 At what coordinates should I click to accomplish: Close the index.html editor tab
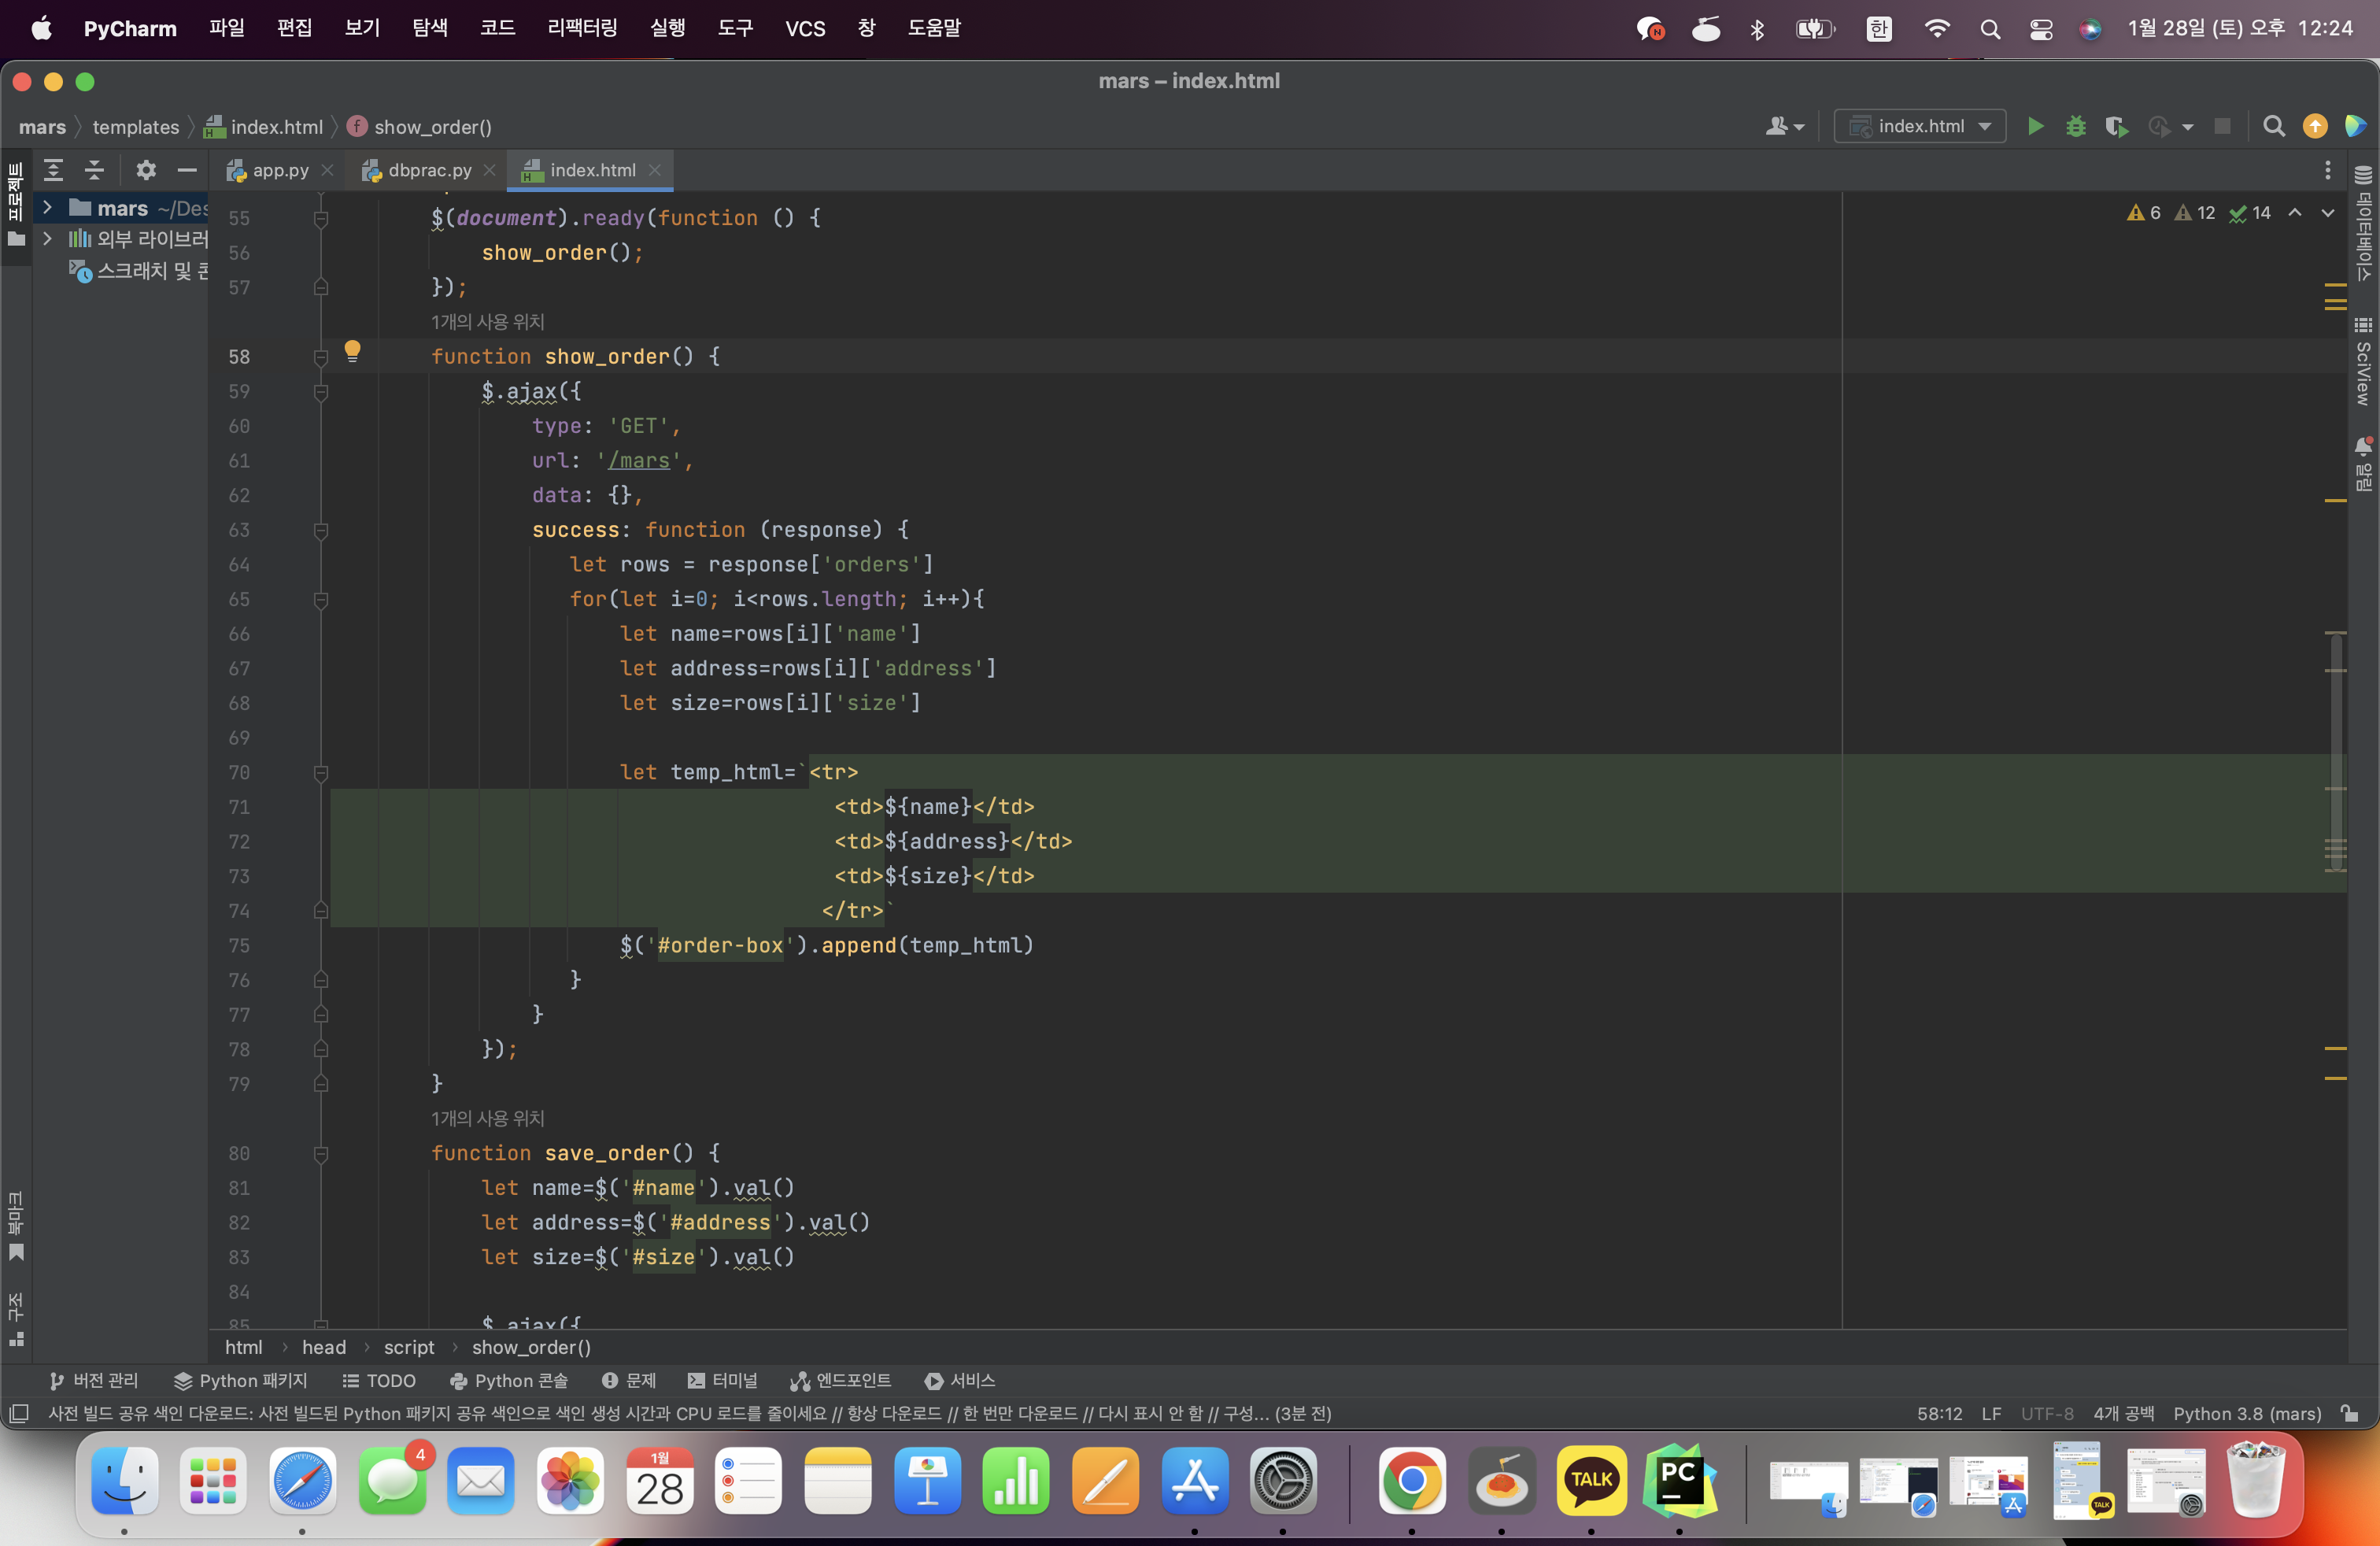click(x=655, y=171)
